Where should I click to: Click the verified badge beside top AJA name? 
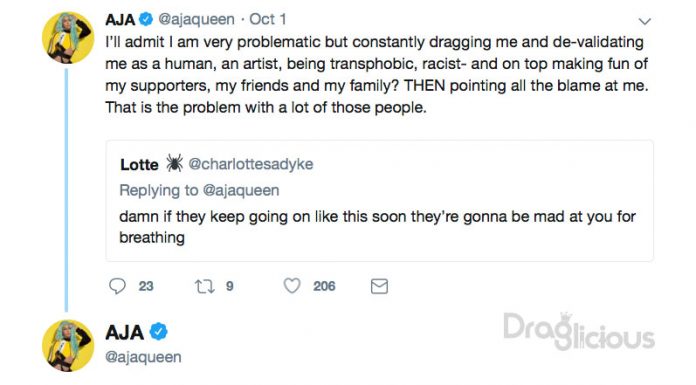(x=146, y=19)
